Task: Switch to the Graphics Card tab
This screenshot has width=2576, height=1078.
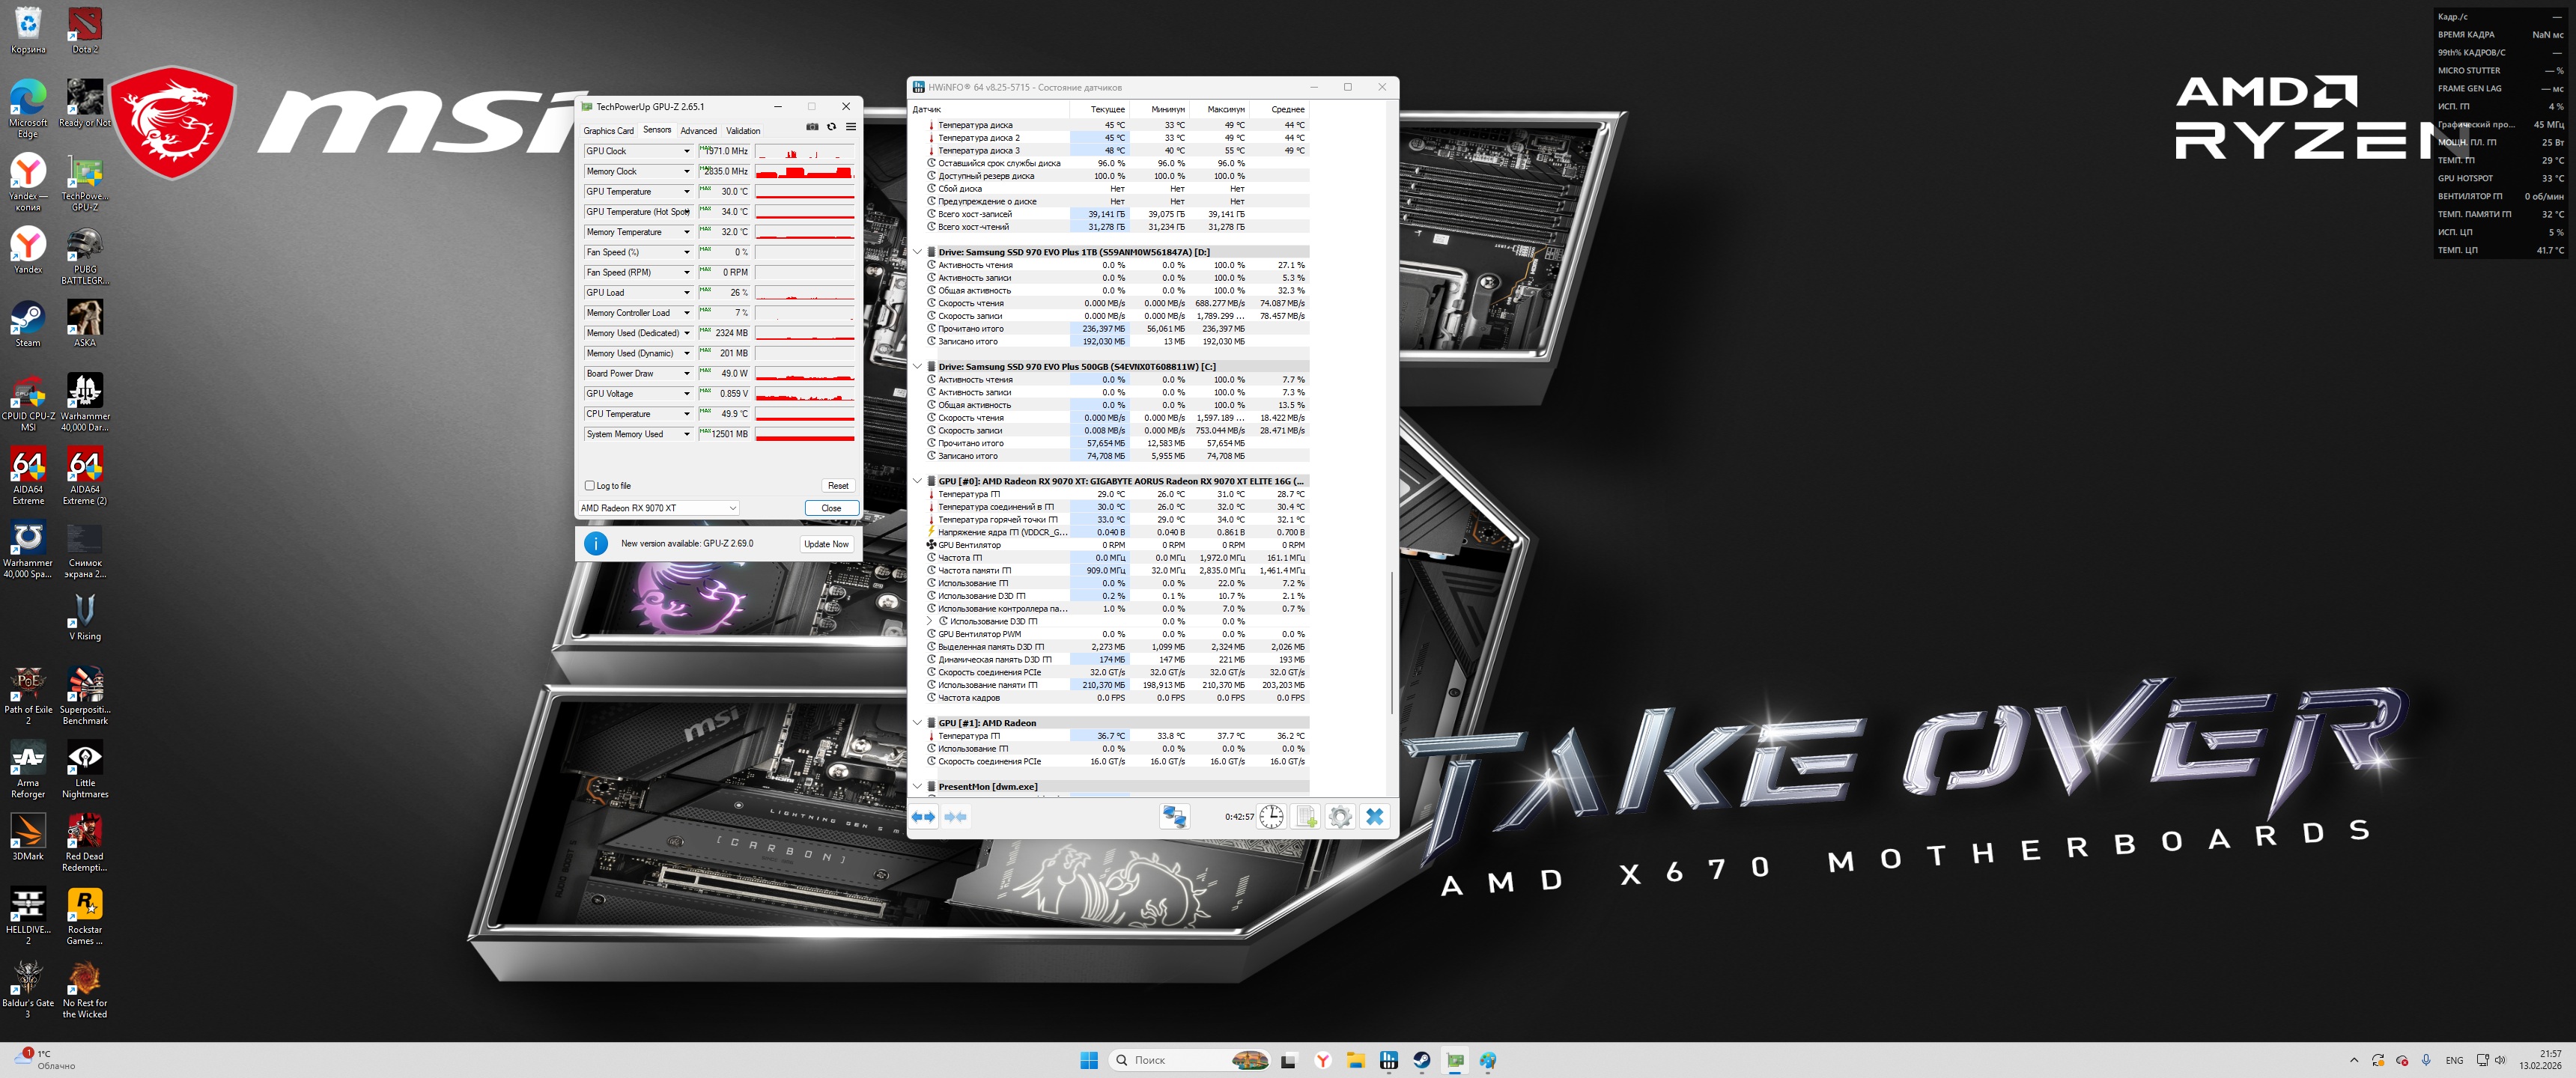Action: coord(608,131)
